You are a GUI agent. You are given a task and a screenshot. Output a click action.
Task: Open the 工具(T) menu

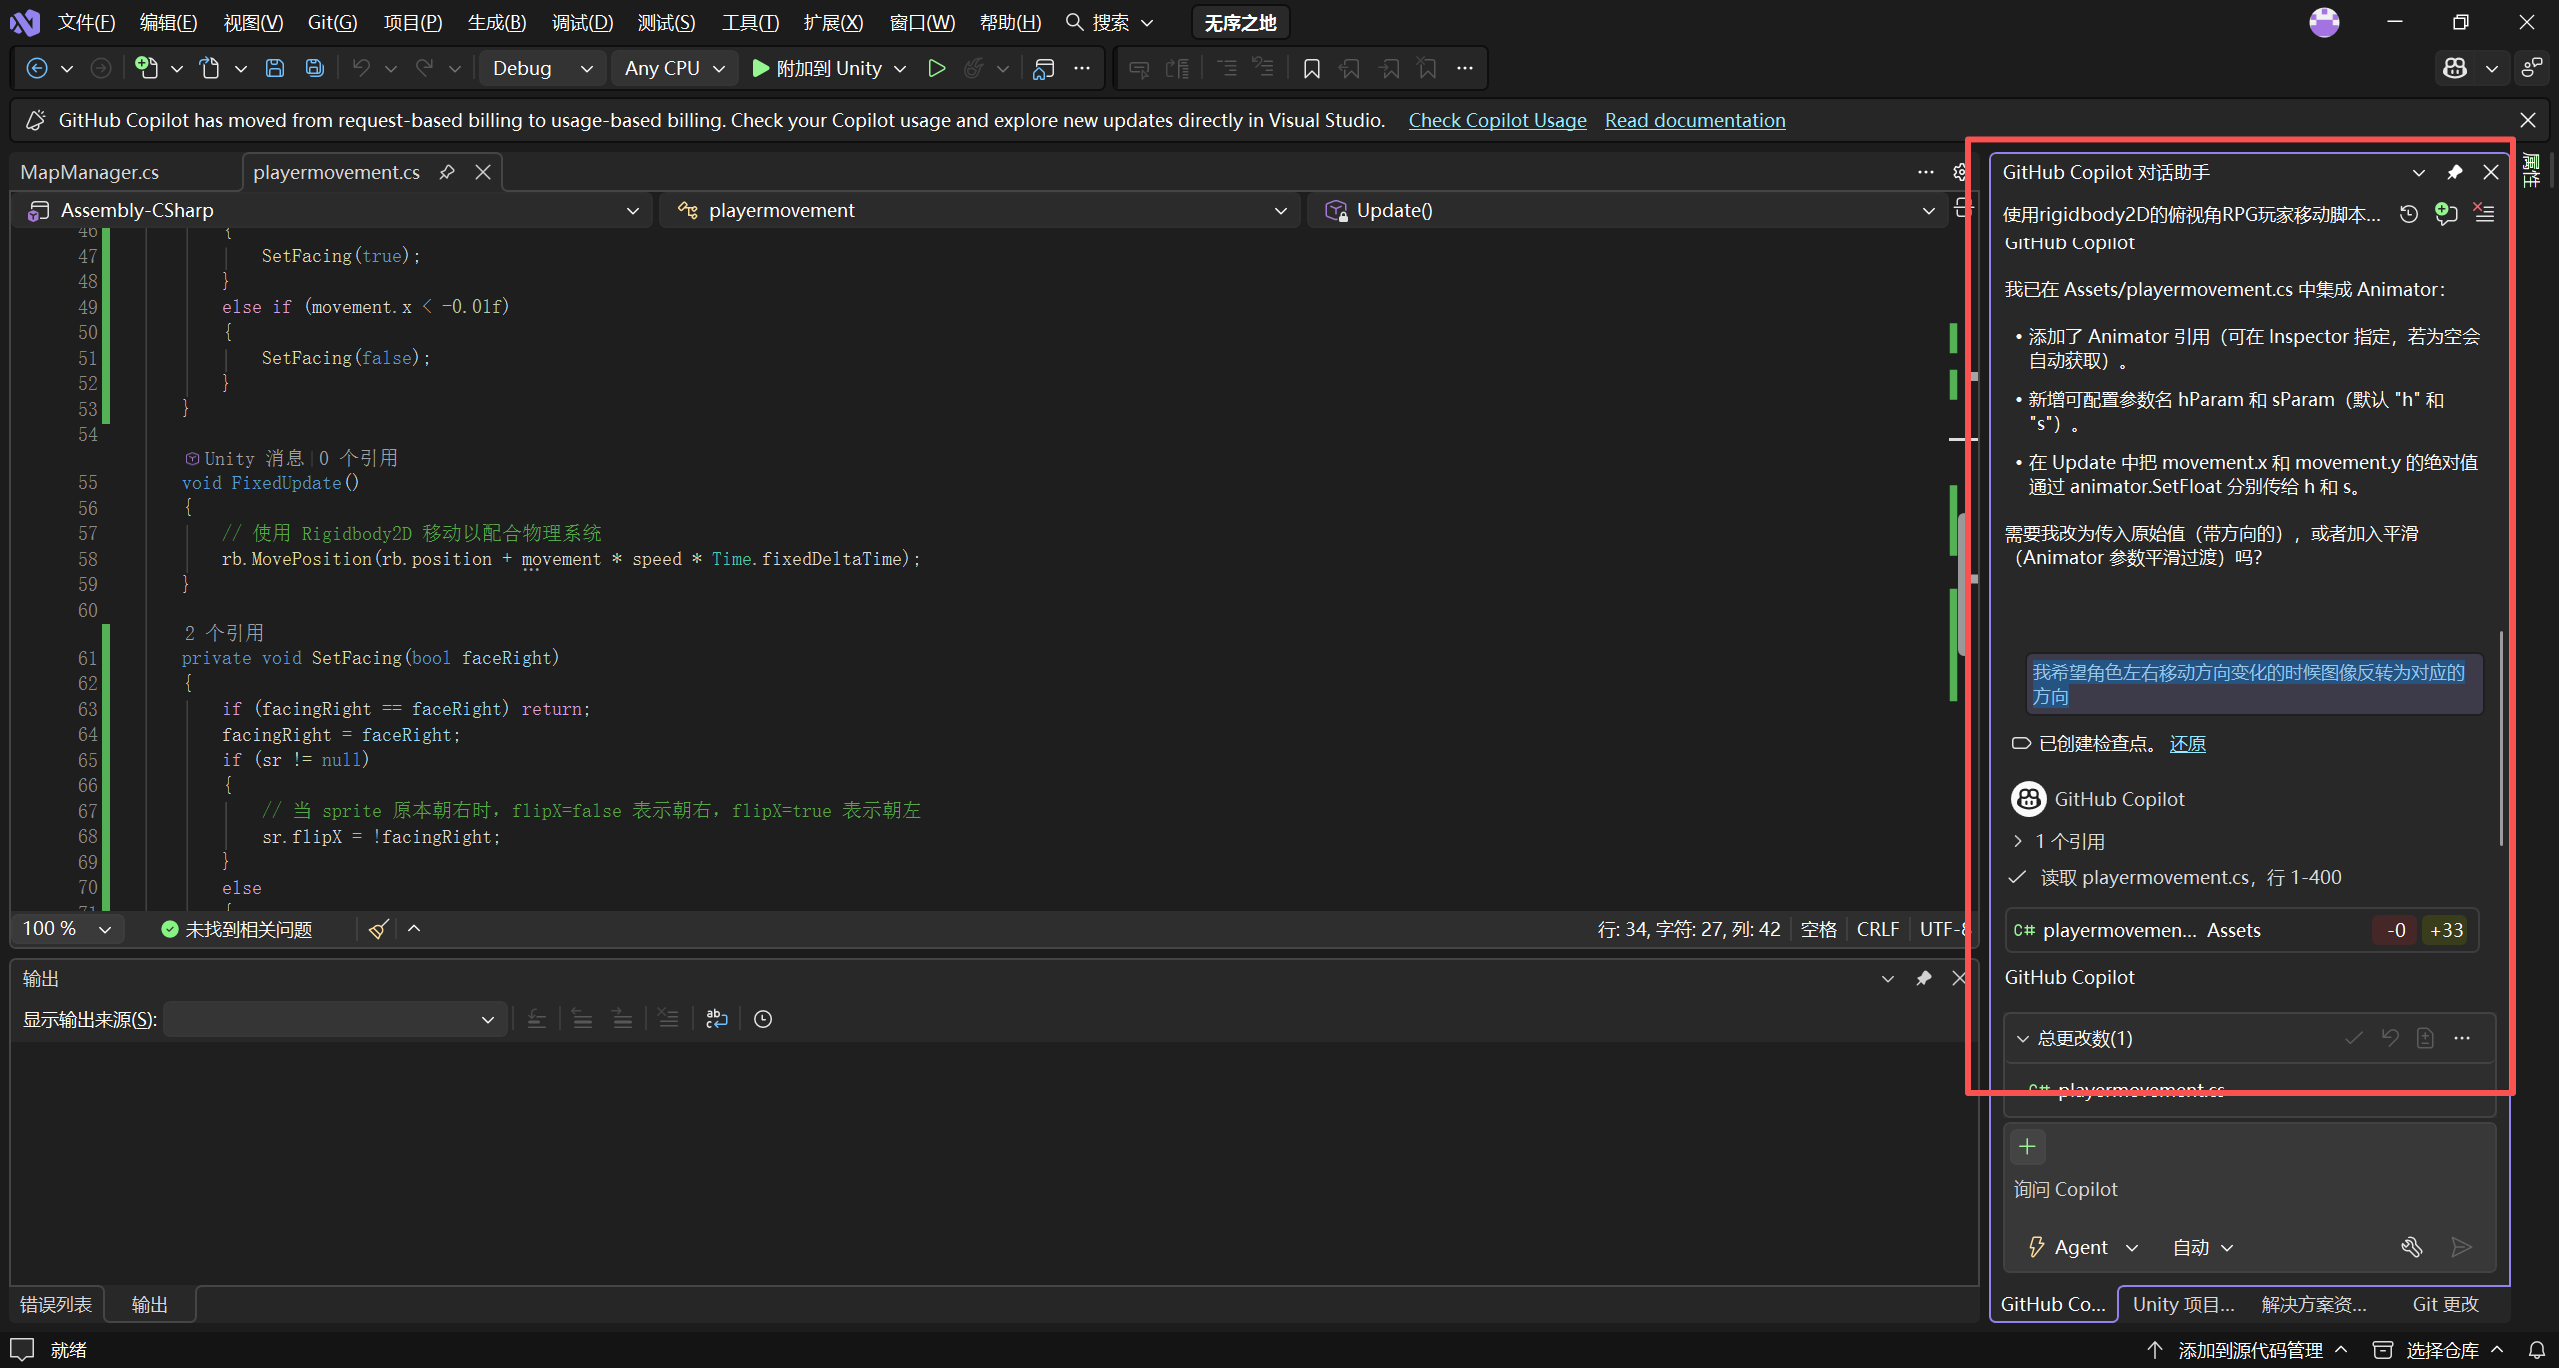click(750, 22)
